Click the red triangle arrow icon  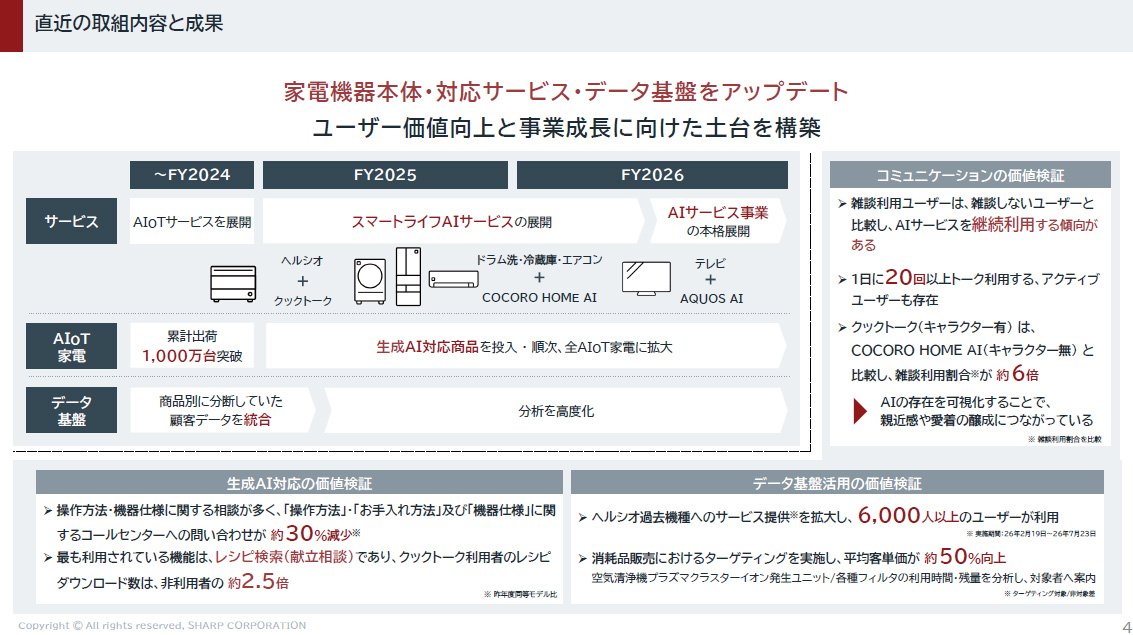click(859, 411)
